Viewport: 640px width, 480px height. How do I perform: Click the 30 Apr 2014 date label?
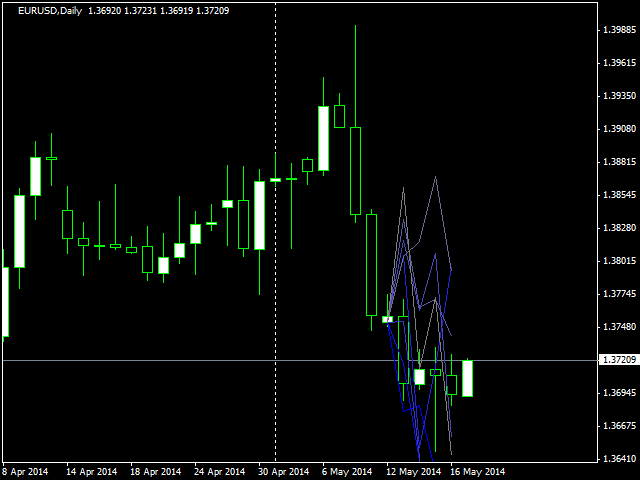pos(284,472)
